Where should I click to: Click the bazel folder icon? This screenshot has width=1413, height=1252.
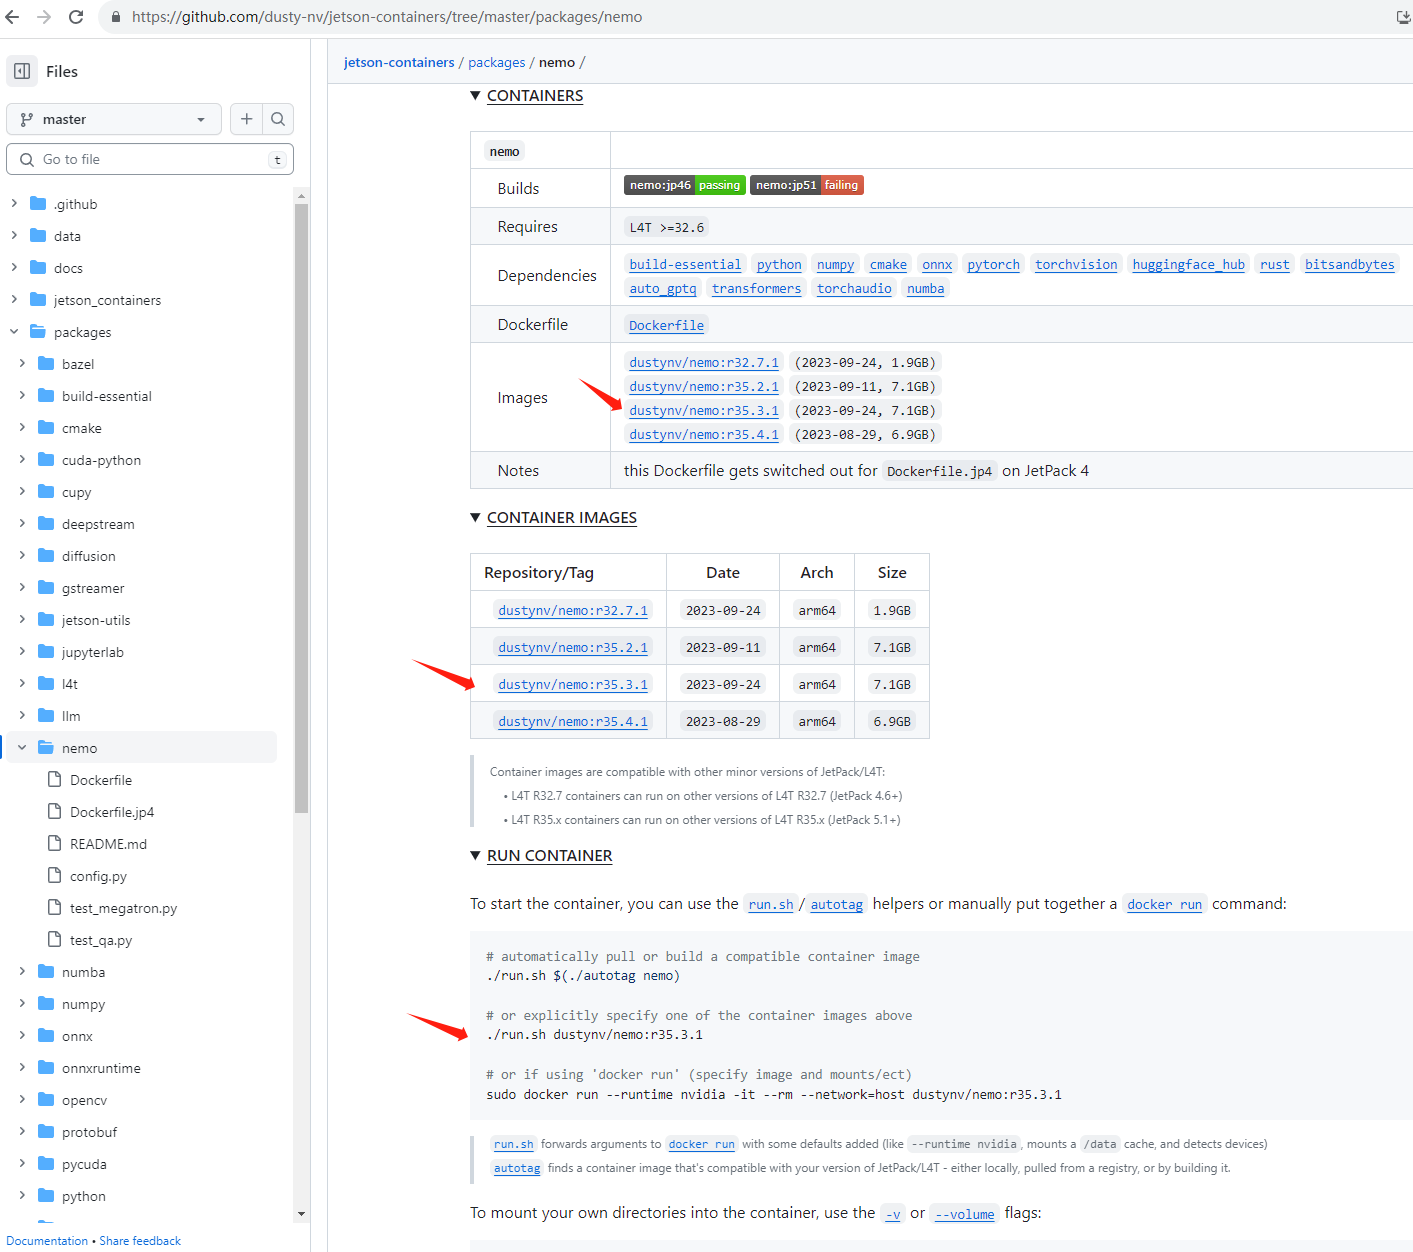(46, 363)
